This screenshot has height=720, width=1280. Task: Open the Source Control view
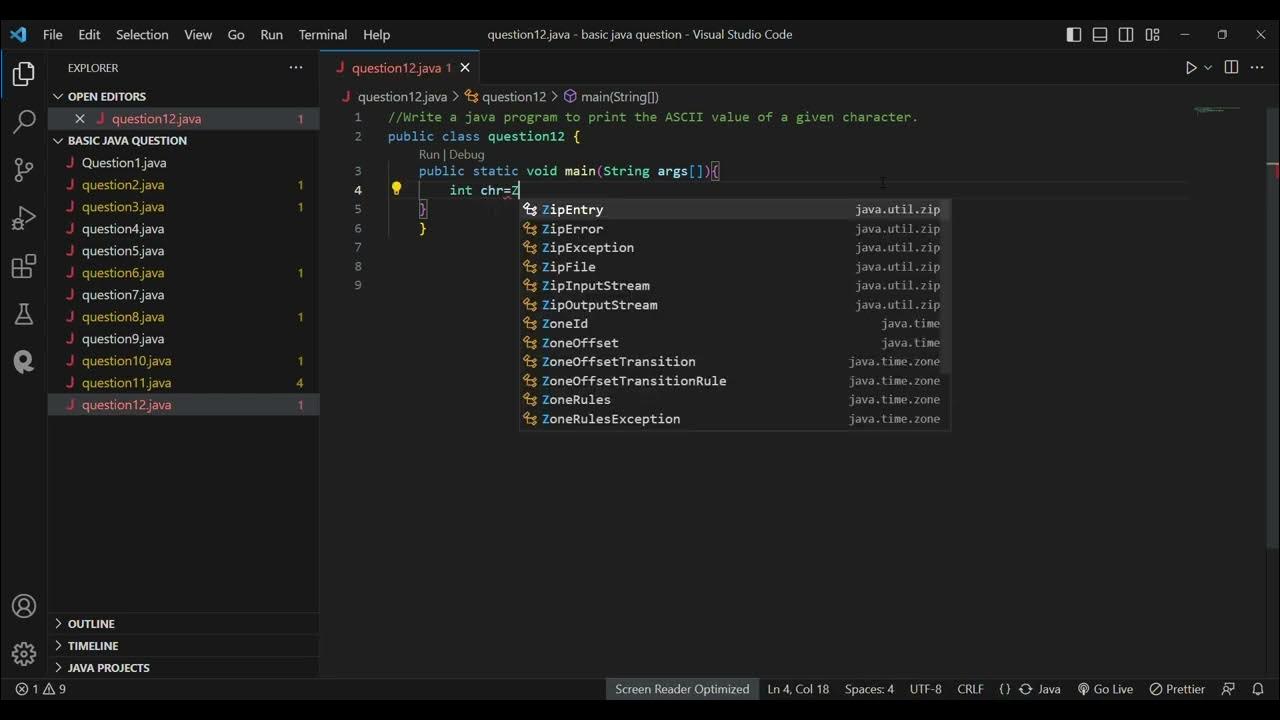pyautogui.click(x=24, y=170)
